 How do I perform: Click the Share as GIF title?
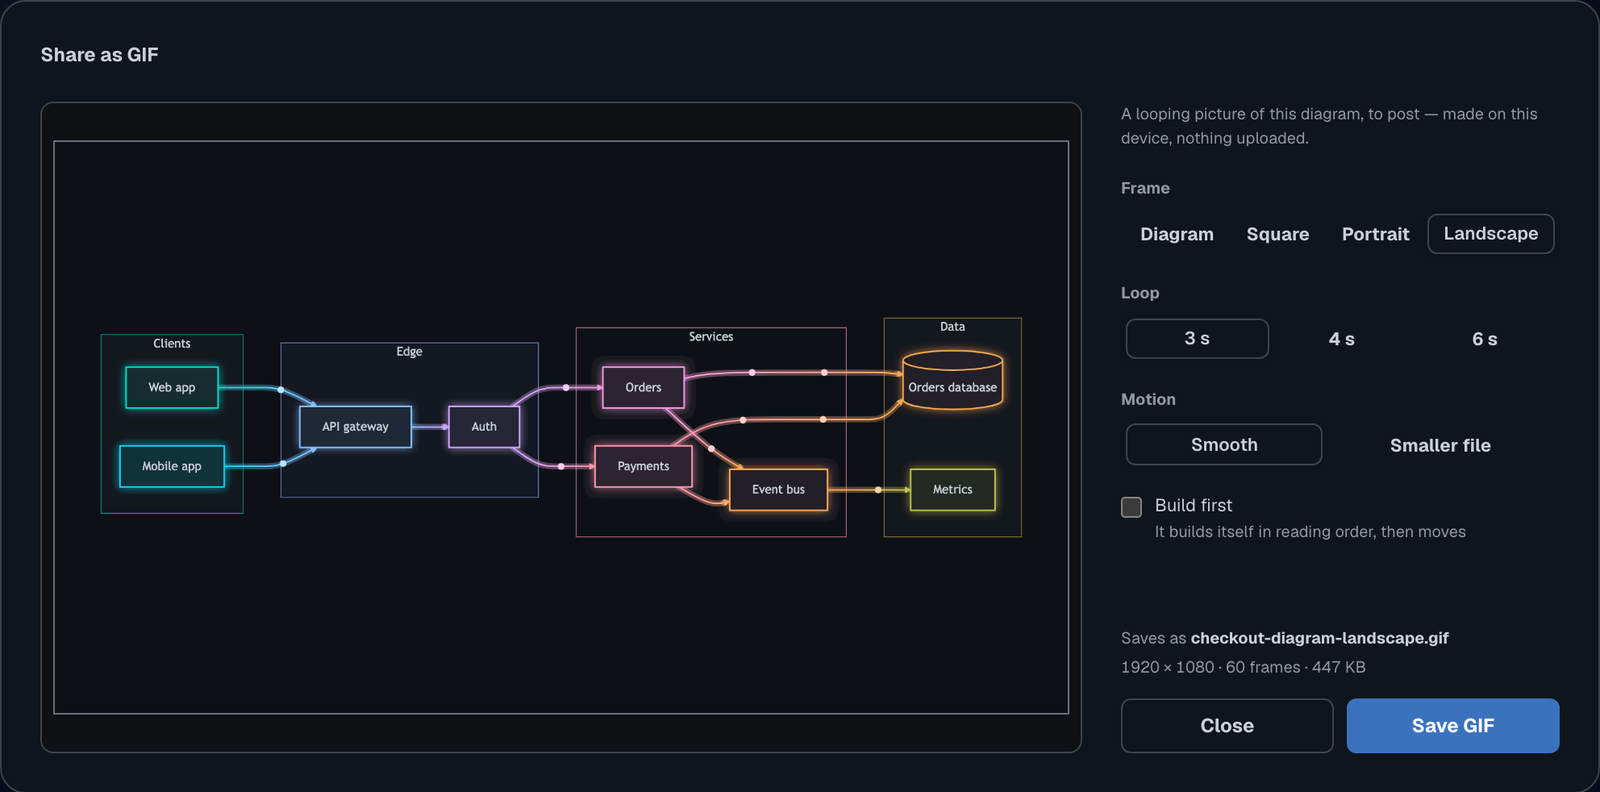99,55
